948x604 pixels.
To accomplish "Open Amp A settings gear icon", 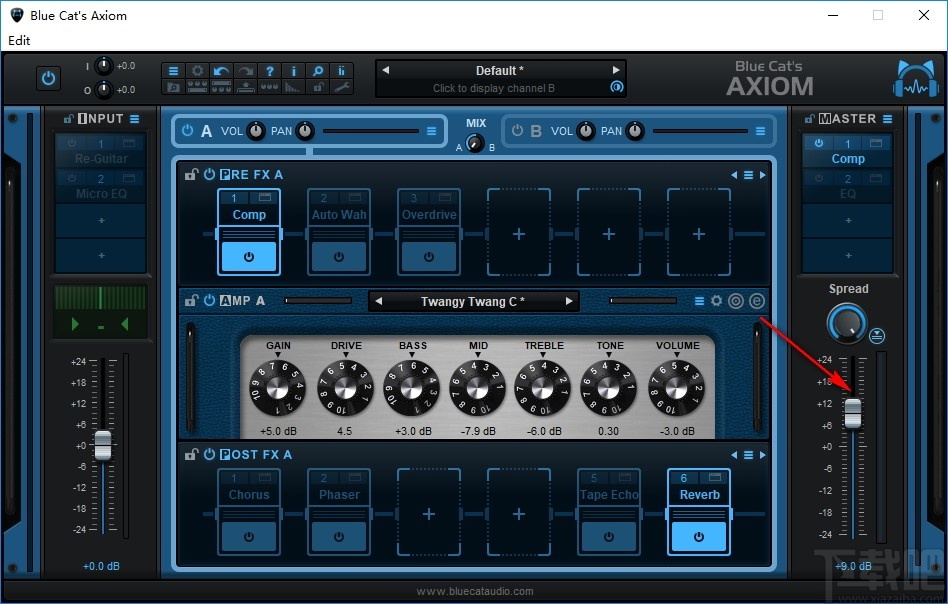I will pos(716,300).
